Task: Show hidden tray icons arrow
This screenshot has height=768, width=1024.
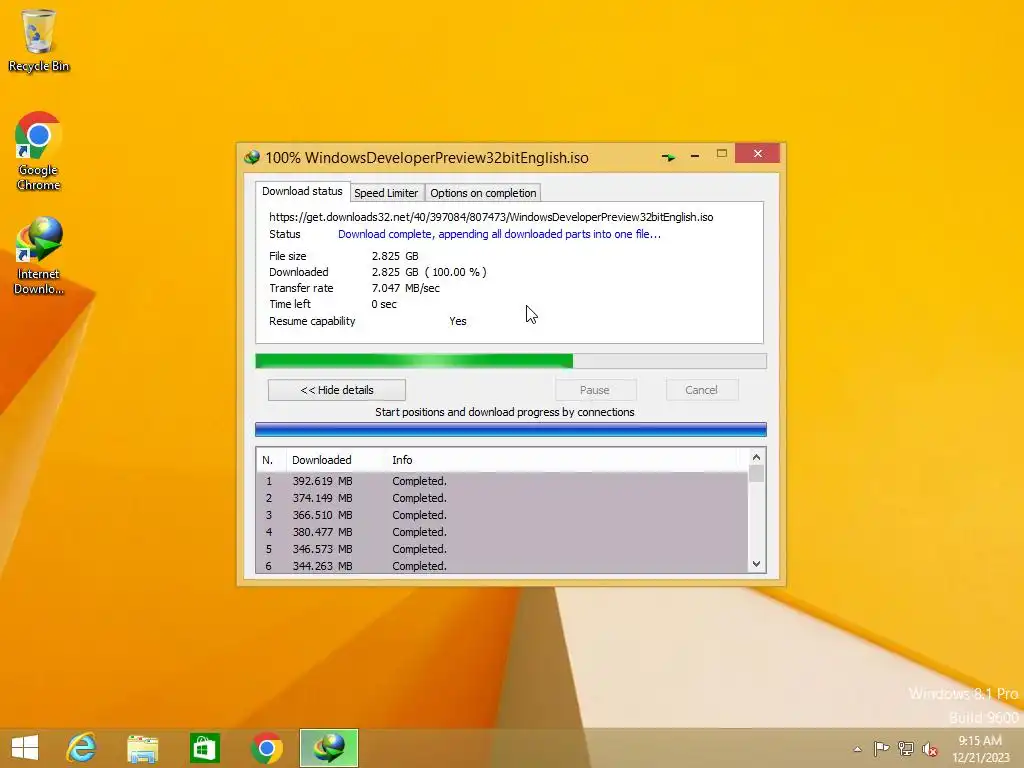Action: pos(857,749)
